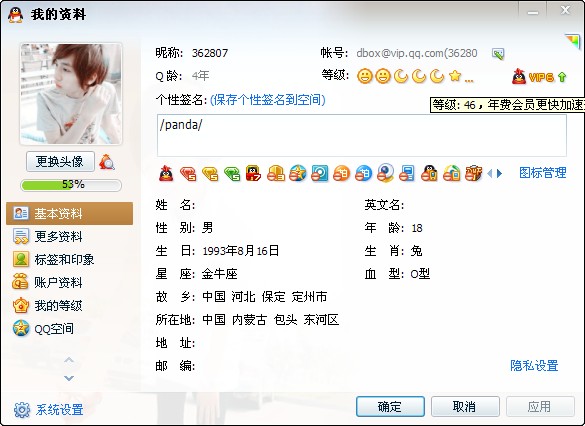This screenshot has width=585, height=426.
Task: Click the colorful ring with phone icon
Action: 451,173
